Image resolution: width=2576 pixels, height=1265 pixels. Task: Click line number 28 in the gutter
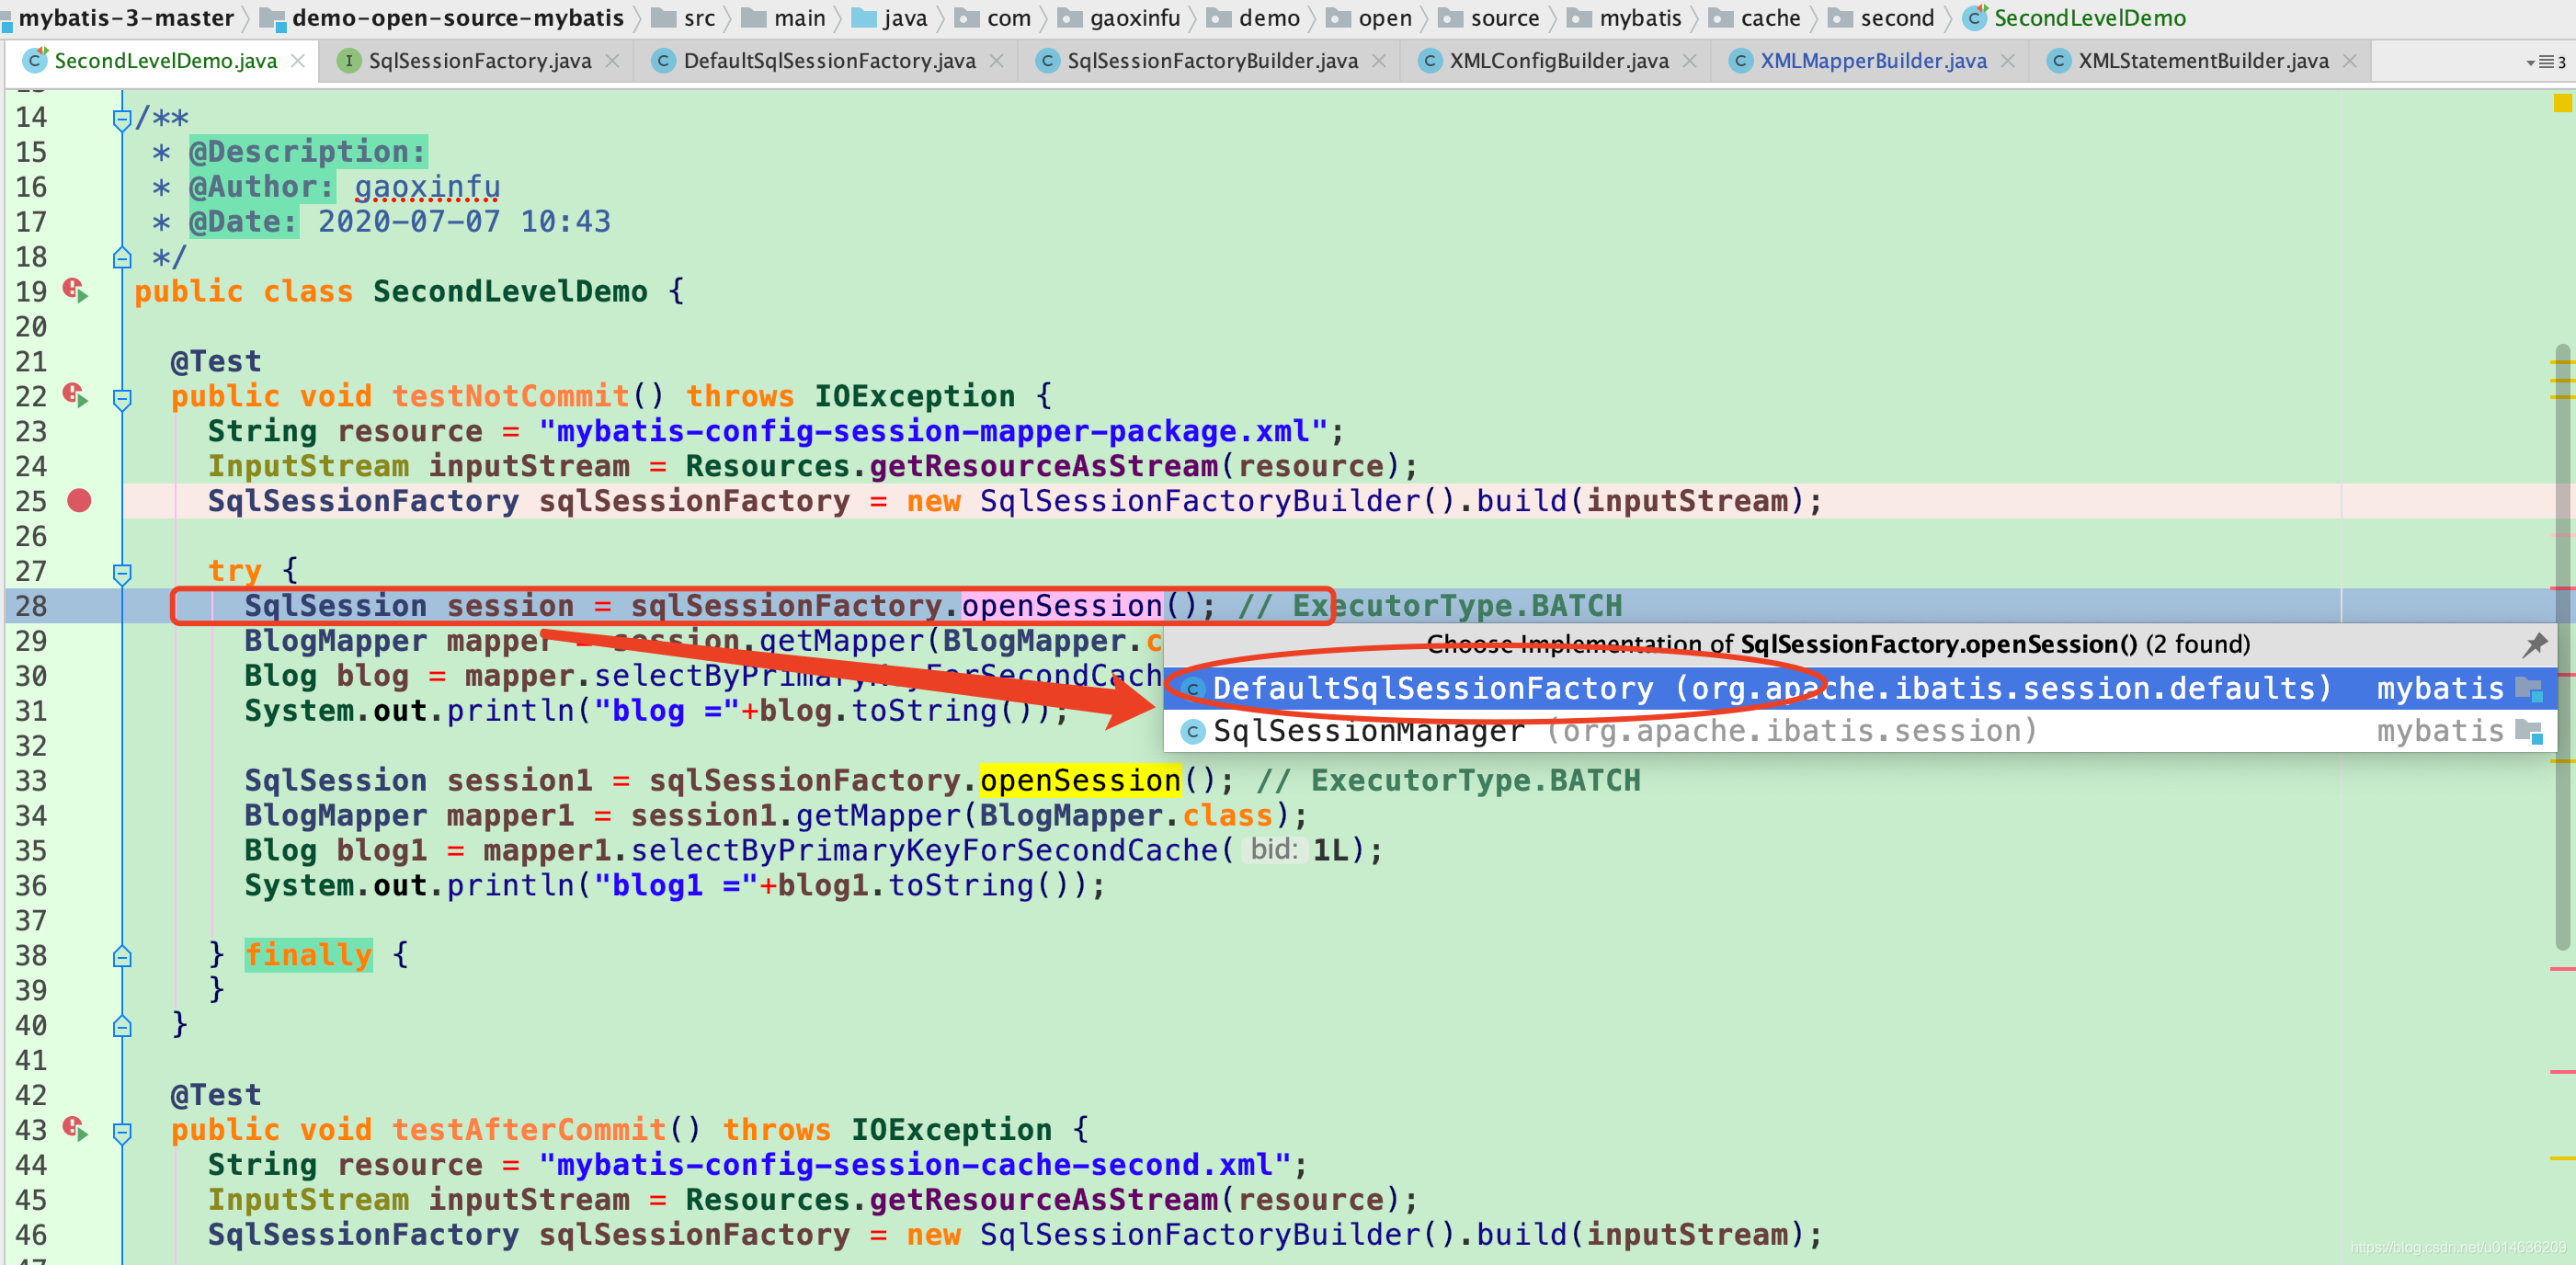[31, 606]
